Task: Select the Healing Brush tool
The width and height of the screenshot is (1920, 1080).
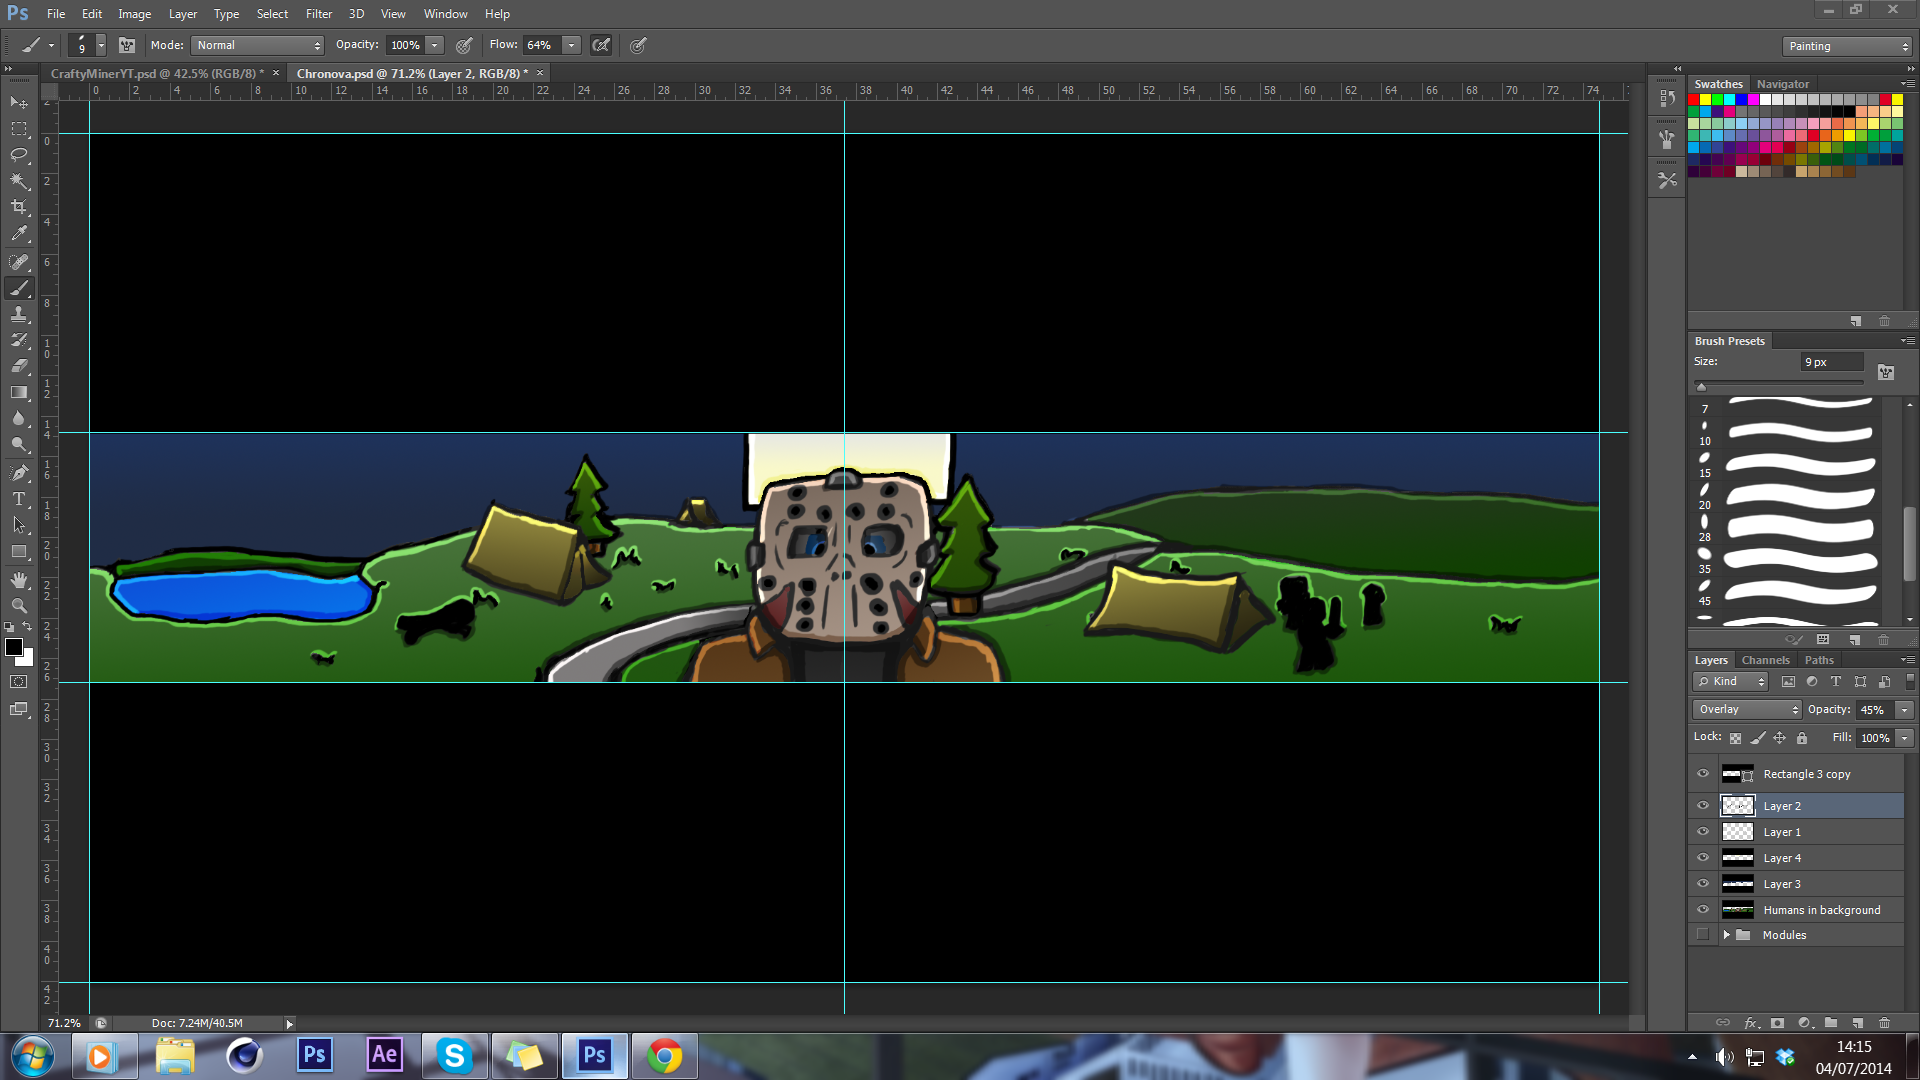Action: point(19,262)
